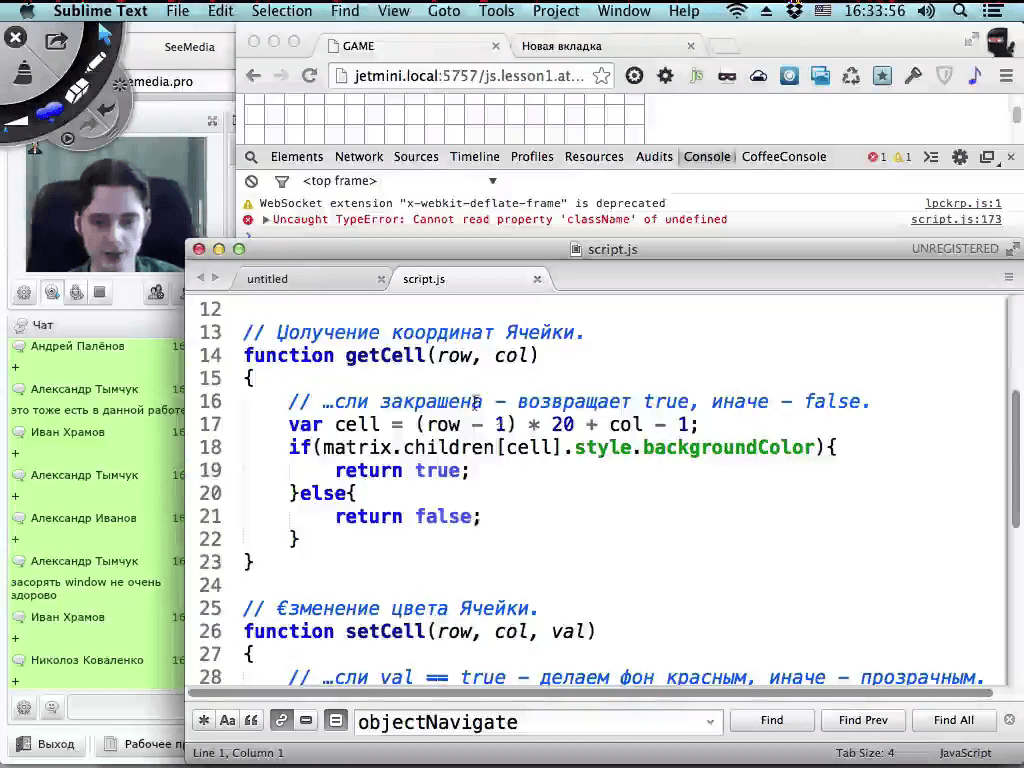Open the DevTools Sources panel
Viewport: 1024px width, 768px height.
tap(416, 157)
